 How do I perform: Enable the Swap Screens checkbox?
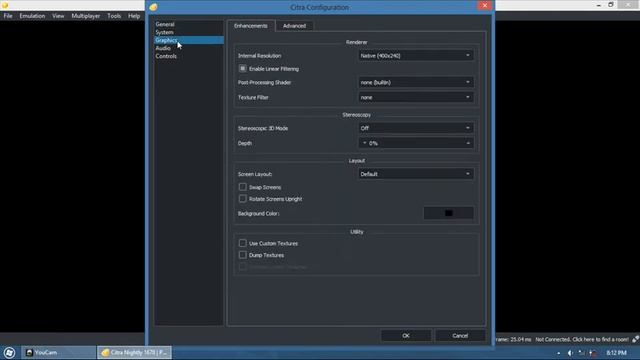242,187
